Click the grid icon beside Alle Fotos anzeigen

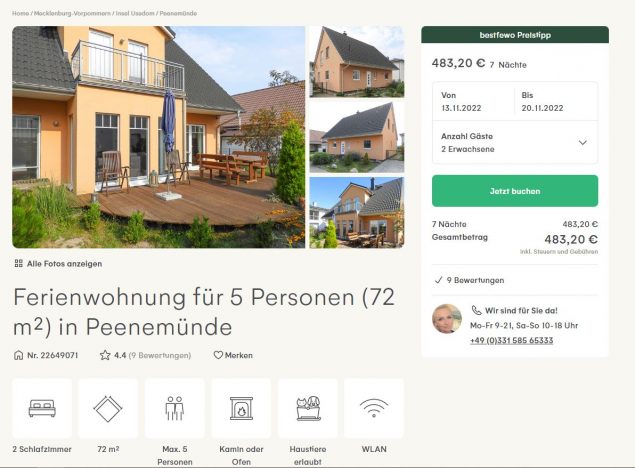coord(19,264)
